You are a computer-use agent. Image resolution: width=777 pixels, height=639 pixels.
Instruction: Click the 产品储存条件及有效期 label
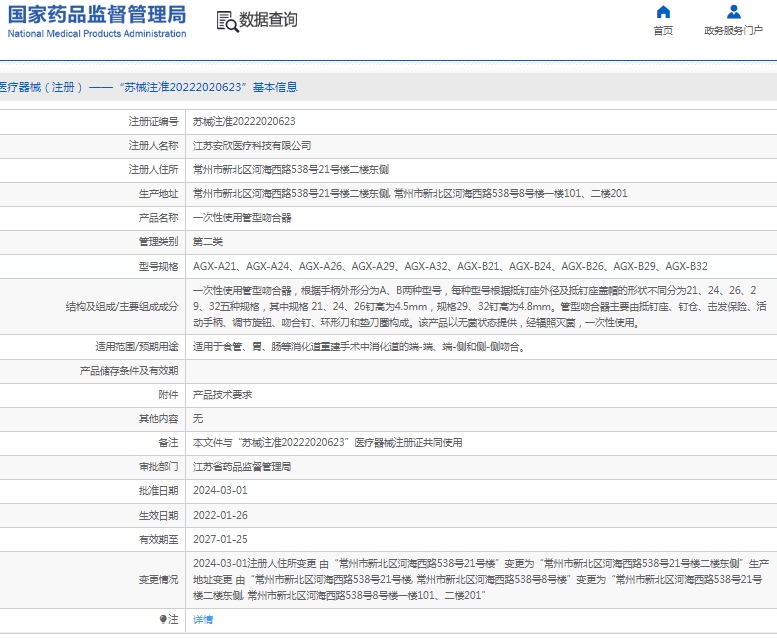(129, 371)
